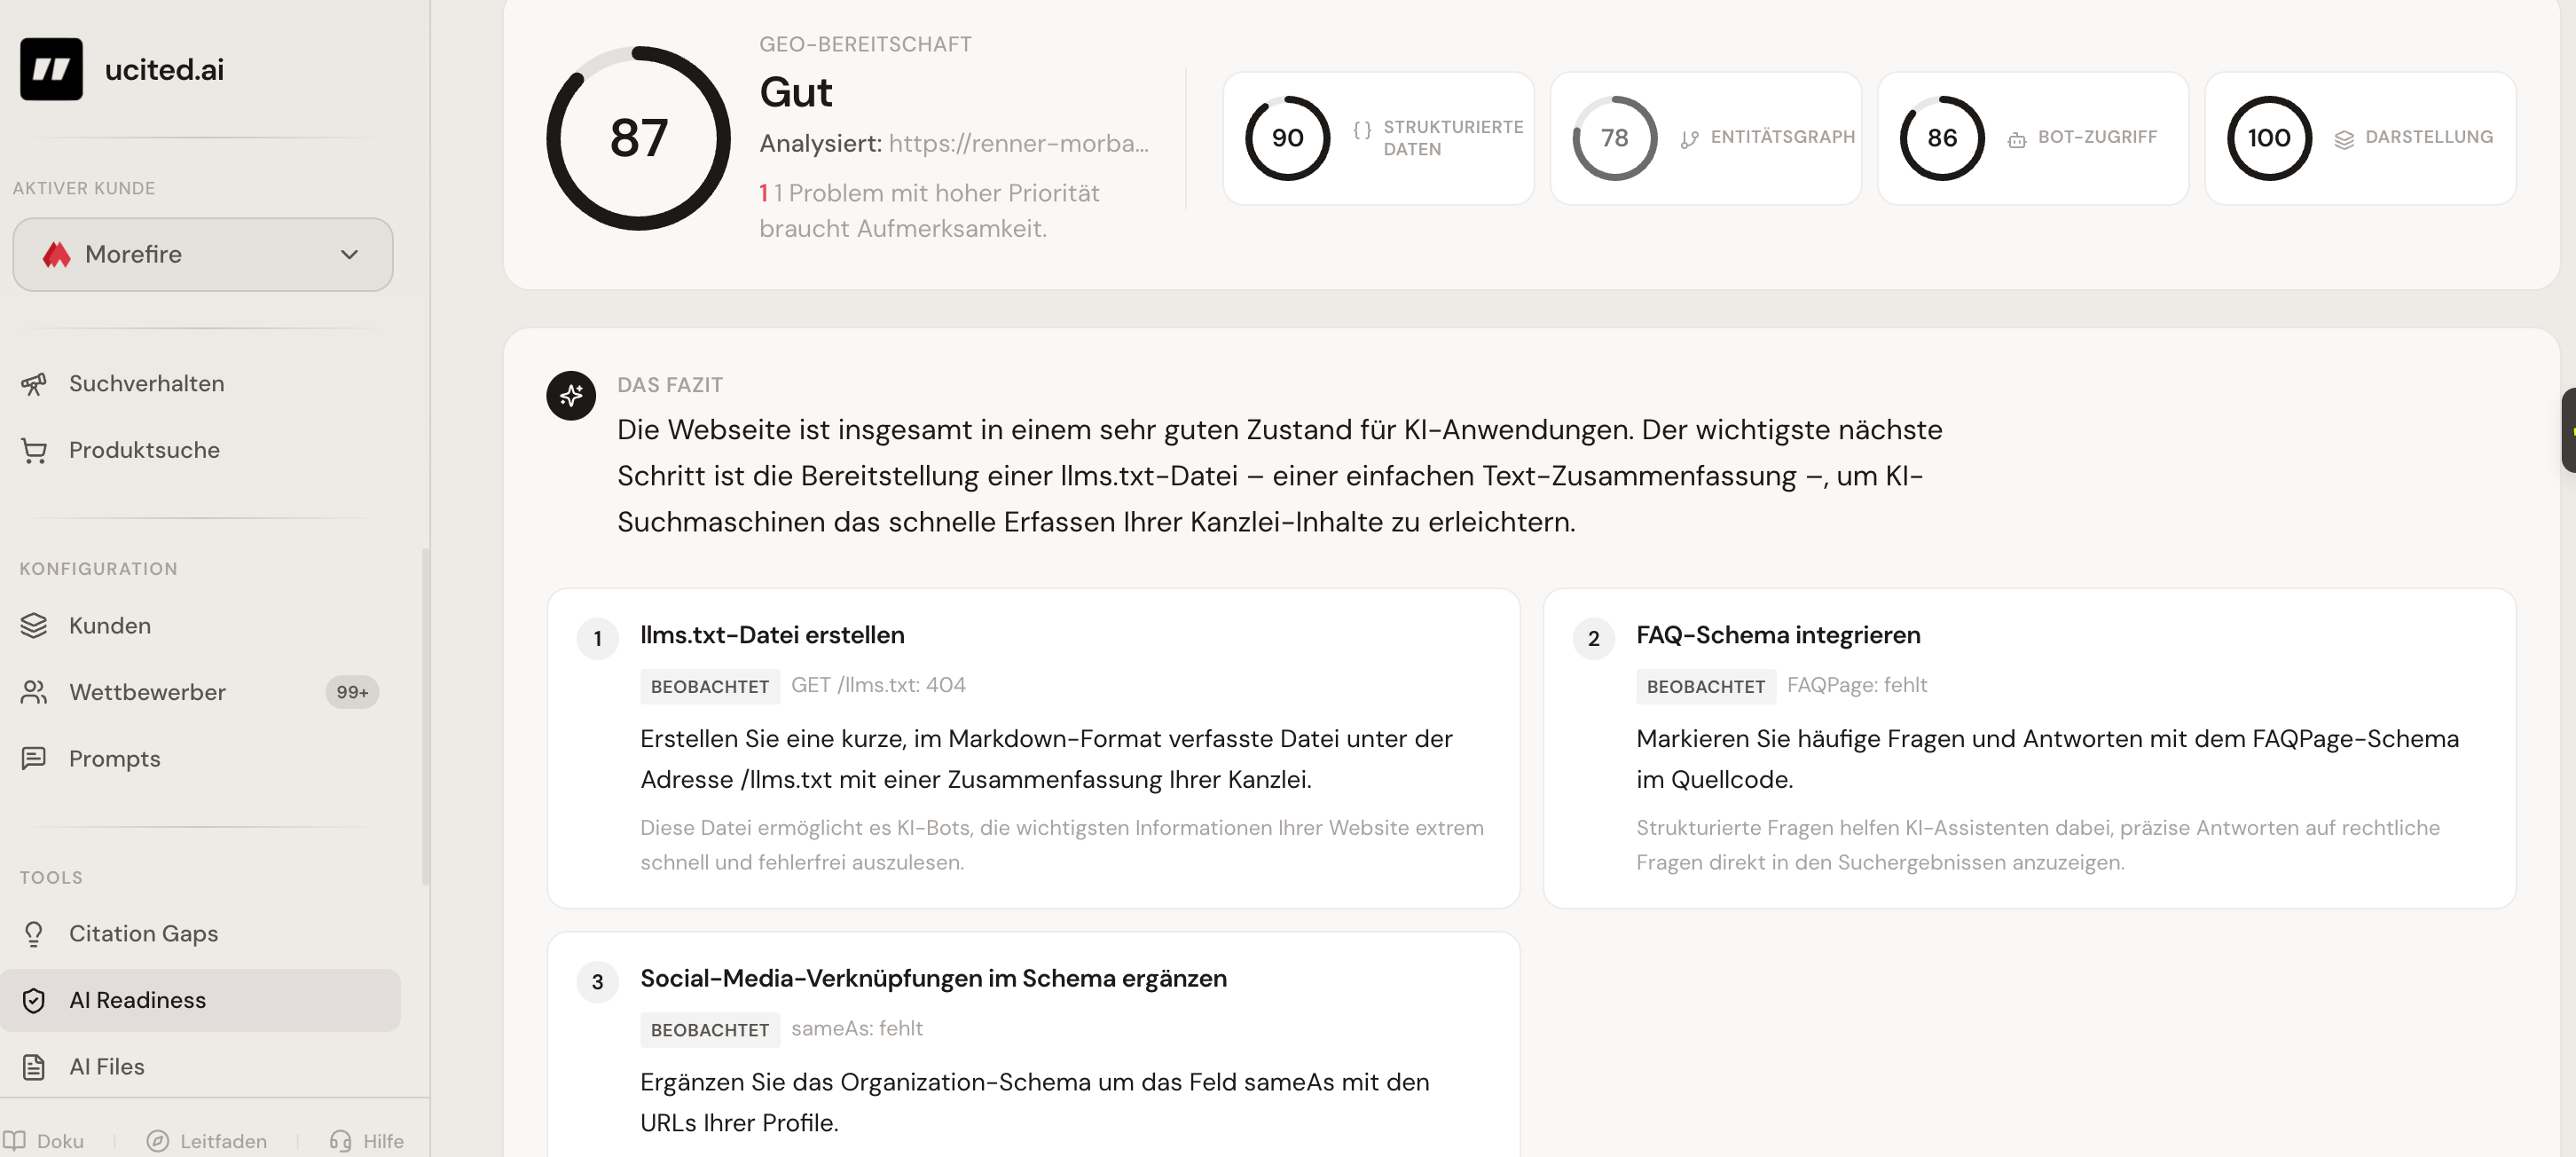Image resolution: width=2576 pixels, height=1157 pixels.
Task: Go to Produktsuche
Action: point(200,450)
